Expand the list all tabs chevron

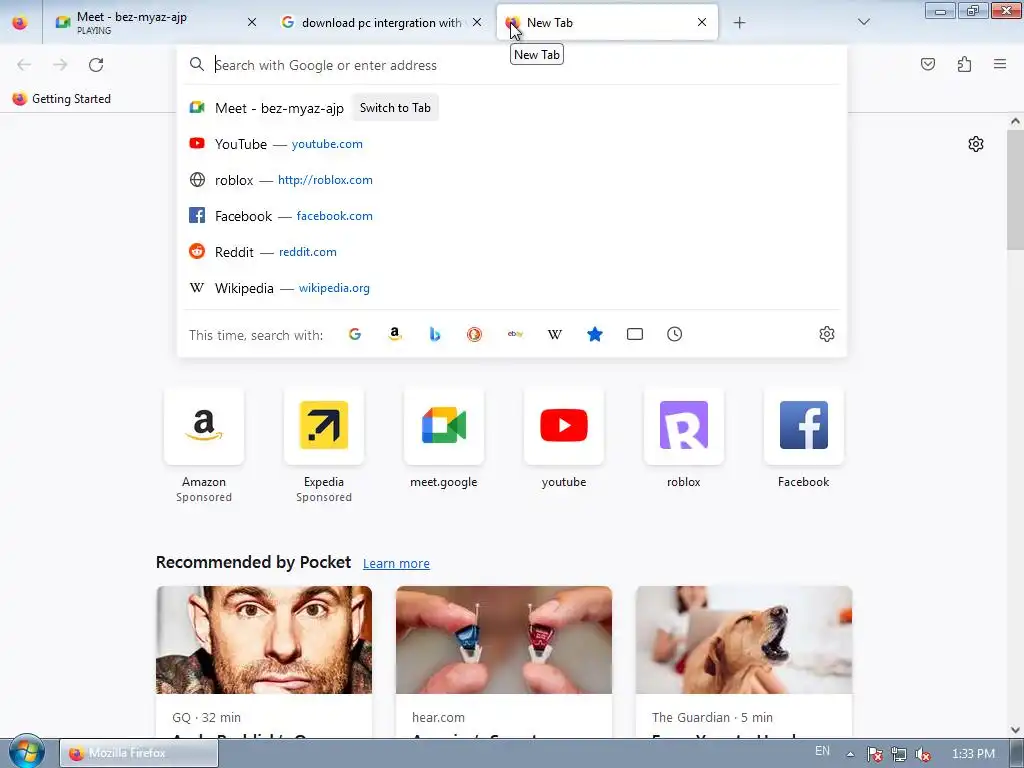coord(863,22)
